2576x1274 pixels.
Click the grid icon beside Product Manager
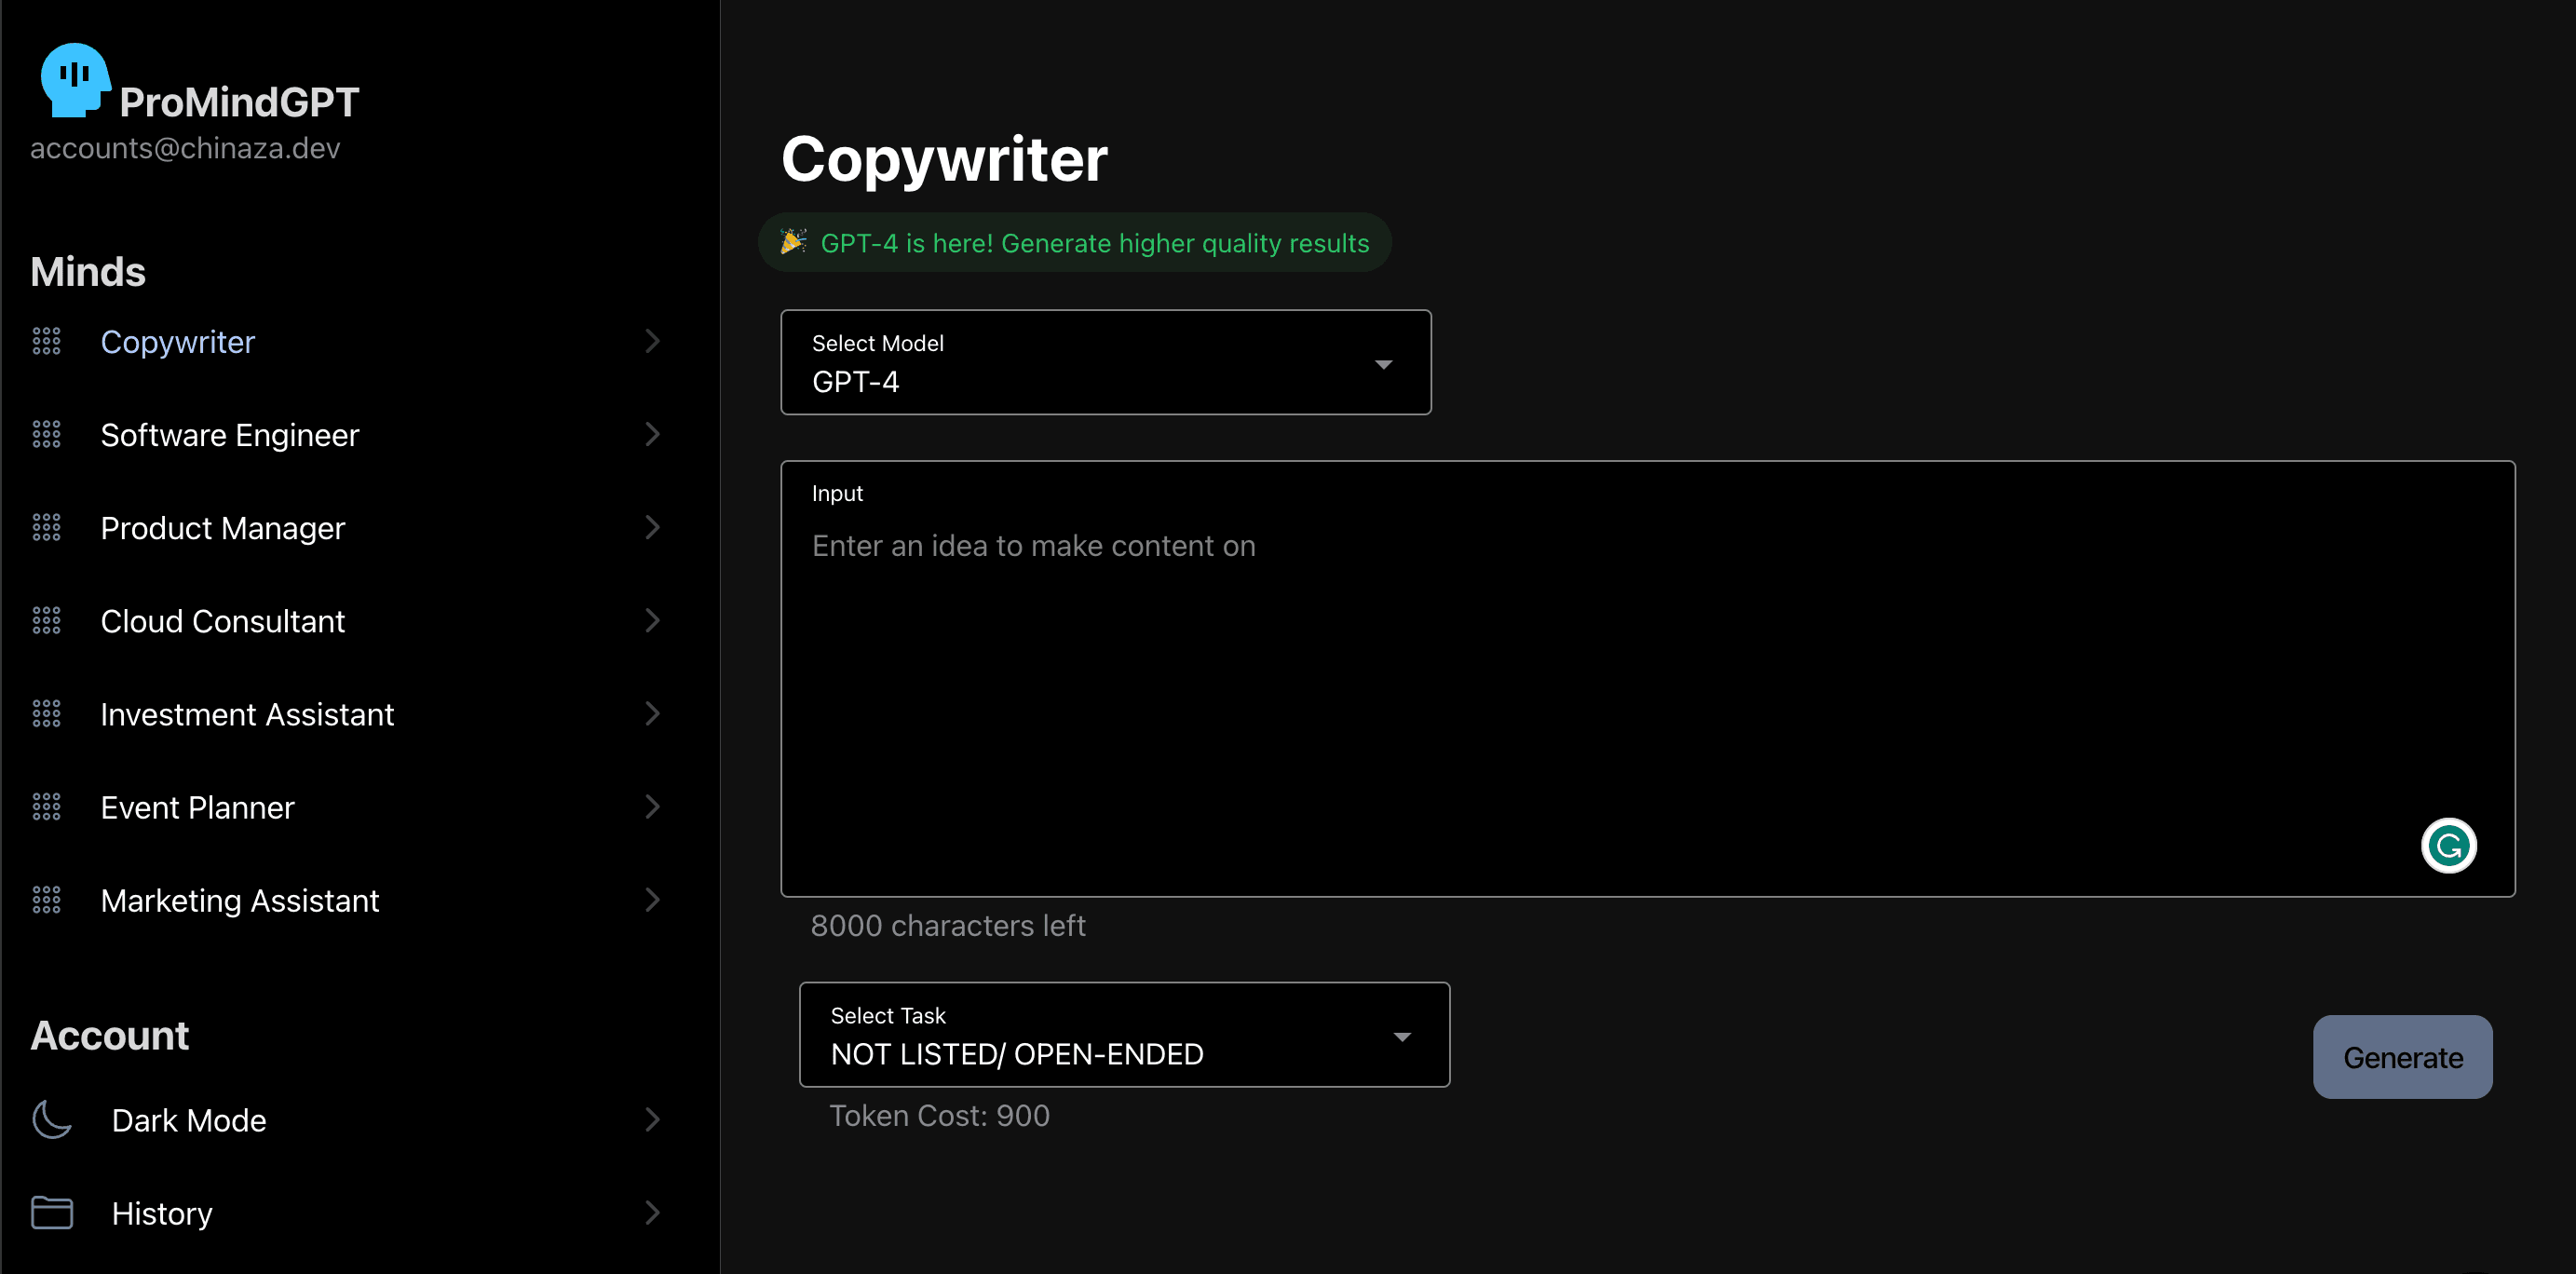[46, 528]
